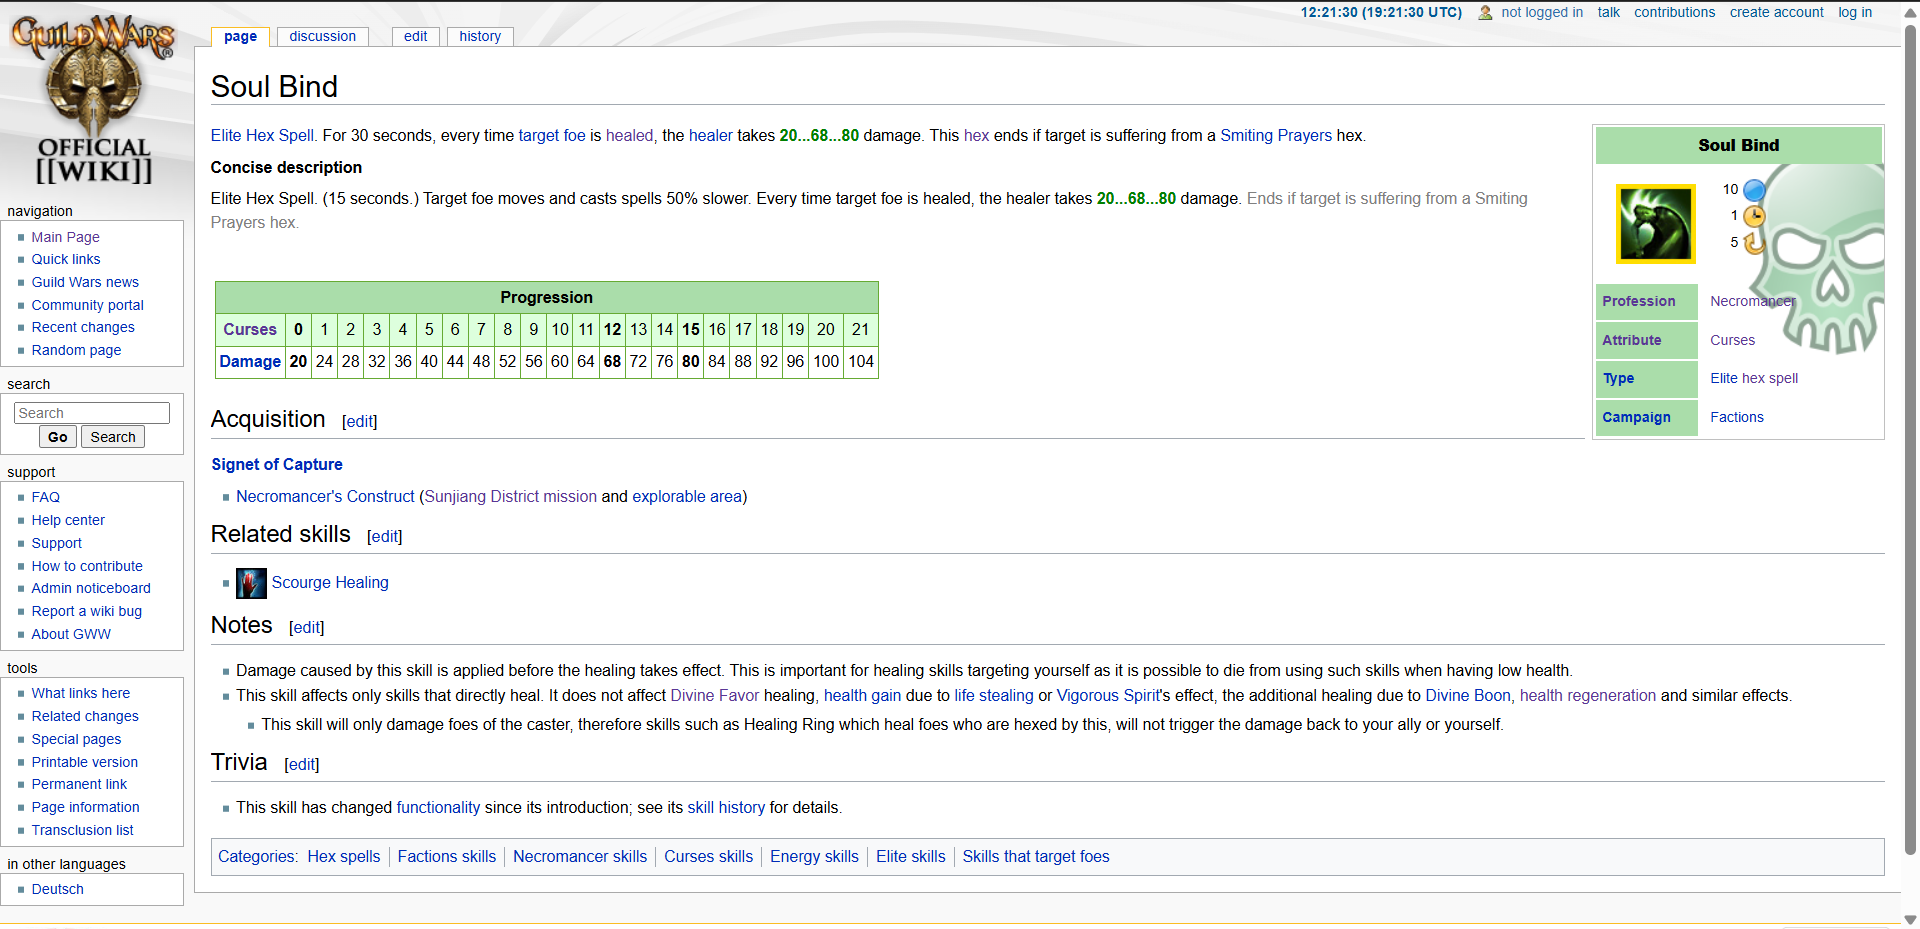Open the Smiting Prayers link
This screenshot has height=929, width=1920.
click(1276, 135)
